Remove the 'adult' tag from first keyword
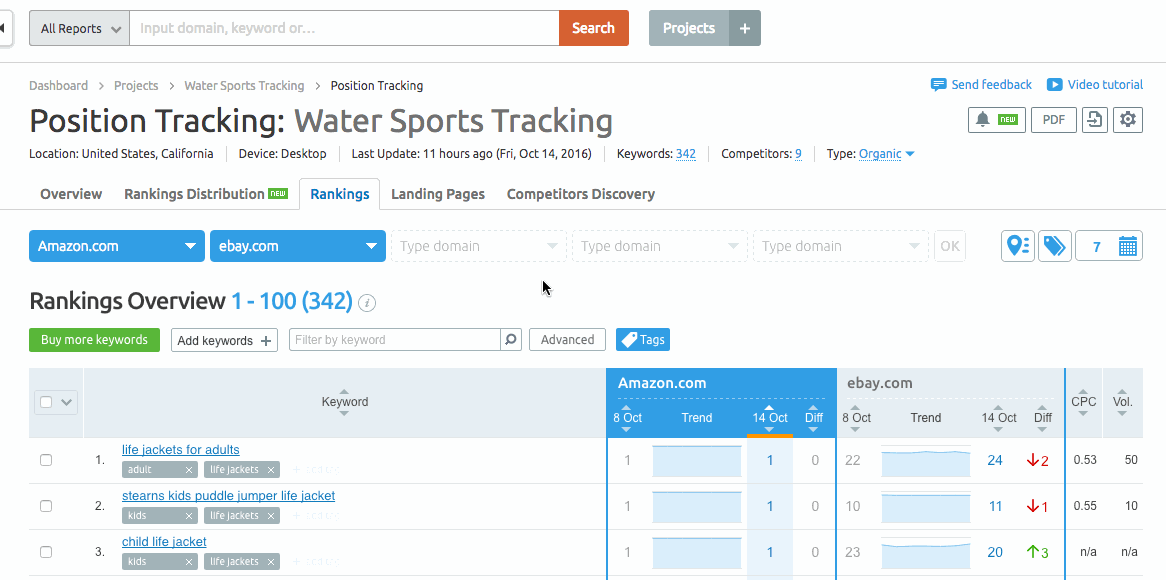The image size is (1166, 580). 189,470
